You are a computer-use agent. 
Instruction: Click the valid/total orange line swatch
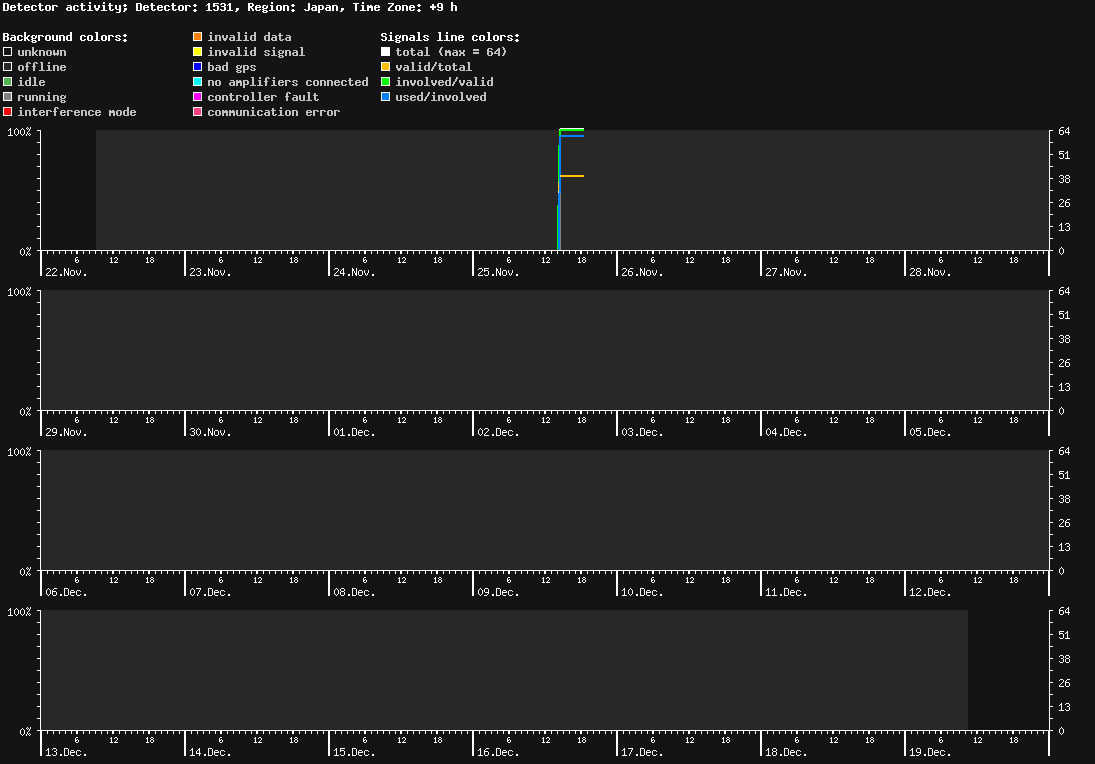[x=386, y=67]
